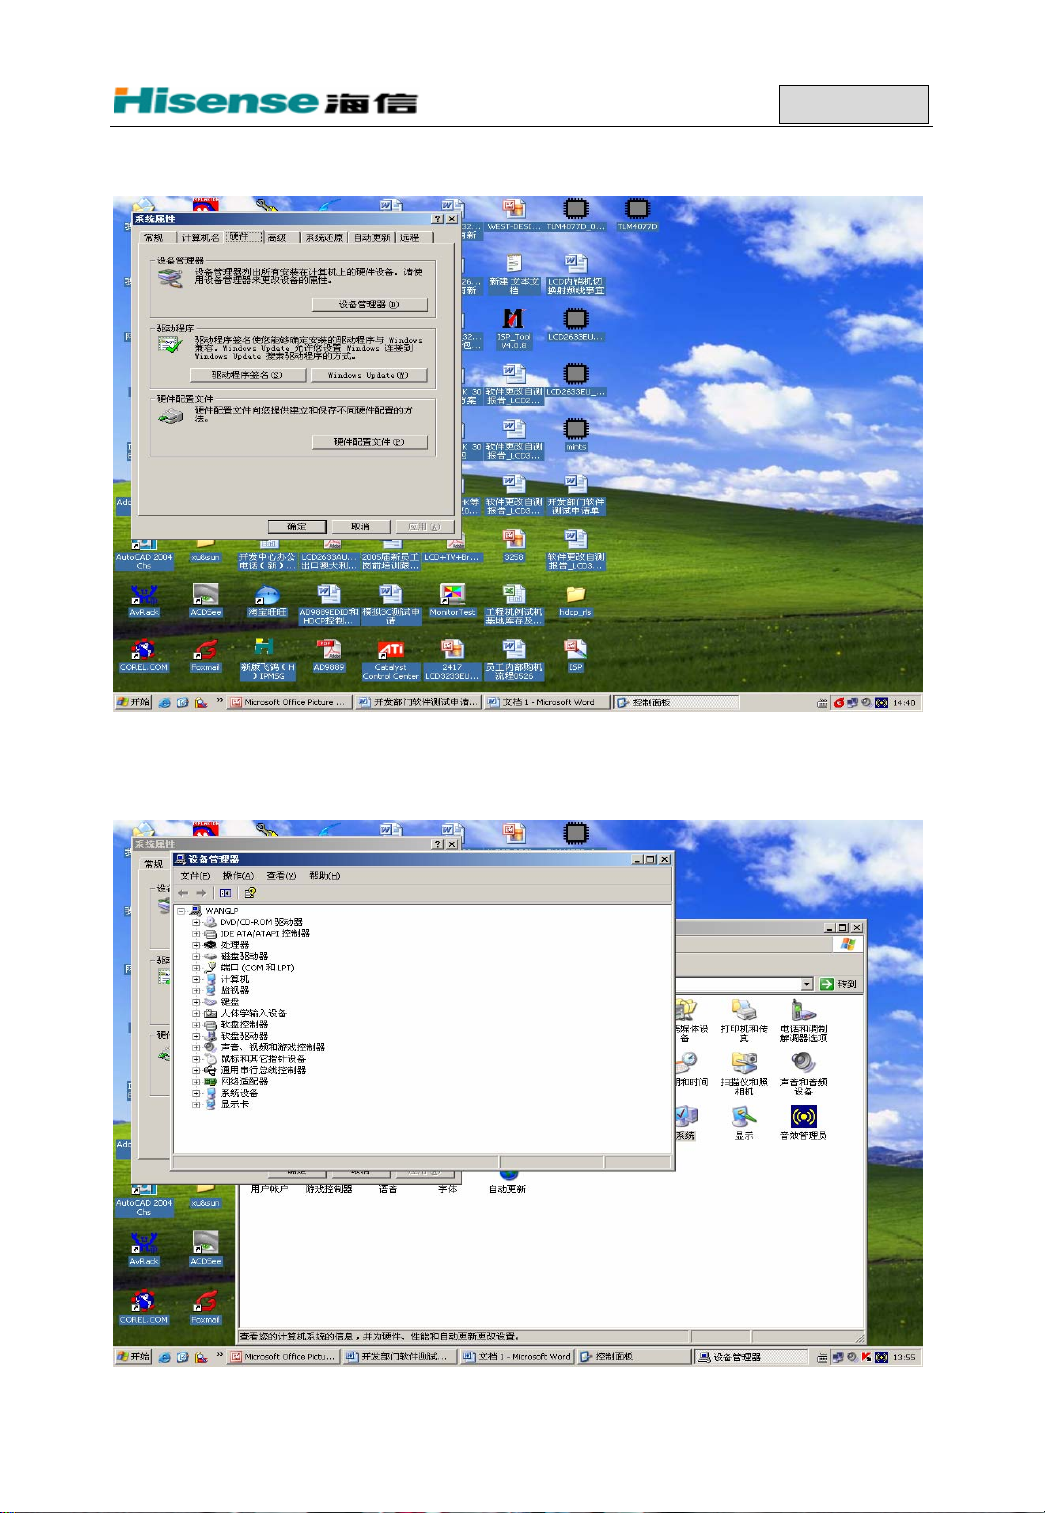Screen dimensions: 1045x1513
Task: Click the Back arrow in Device Manager toolbar
Action: 183,893
